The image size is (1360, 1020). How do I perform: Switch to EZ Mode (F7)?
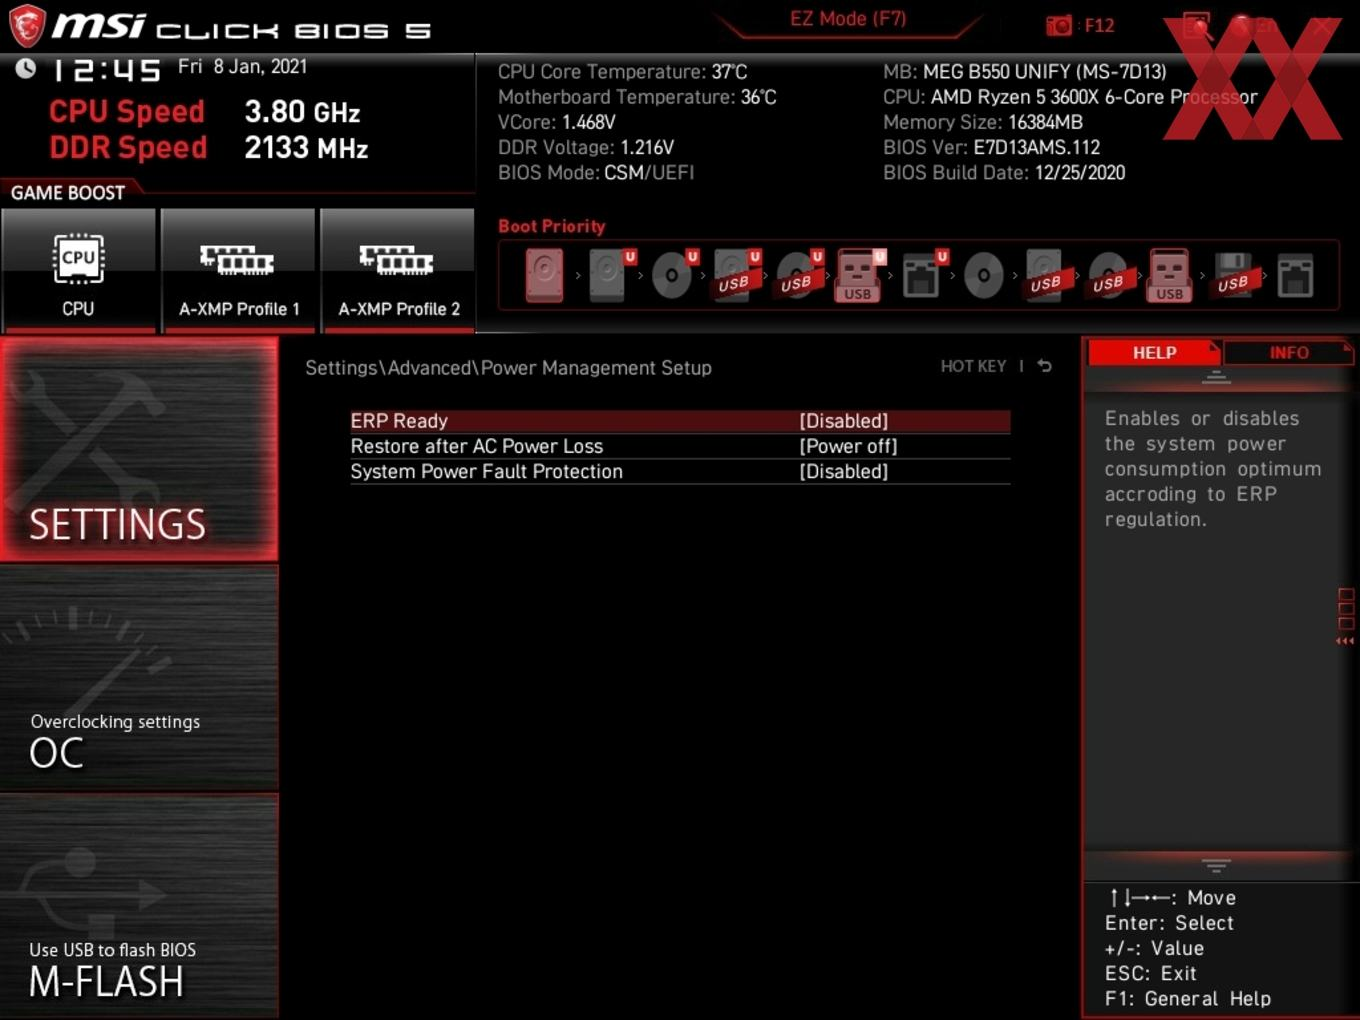point(848,18)
